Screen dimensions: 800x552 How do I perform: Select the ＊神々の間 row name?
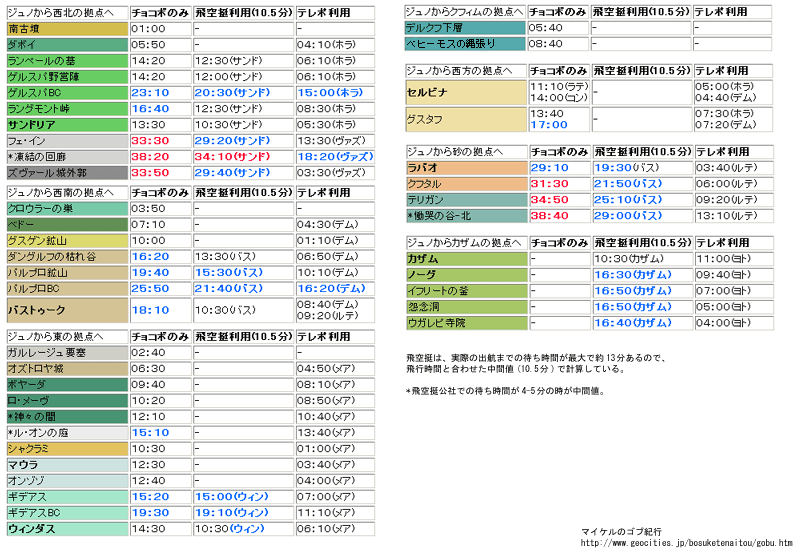67,417
